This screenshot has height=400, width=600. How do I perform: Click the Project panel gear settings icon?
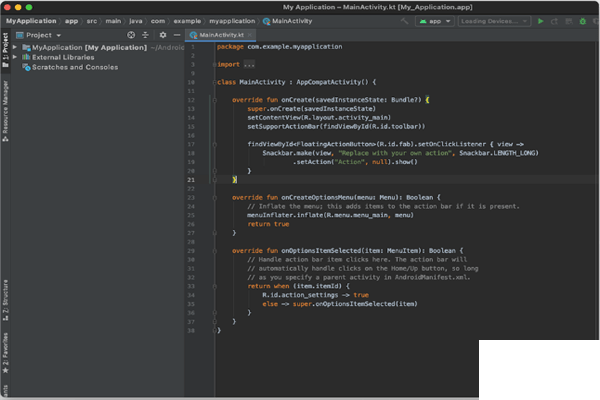click(x=162, y=34)
